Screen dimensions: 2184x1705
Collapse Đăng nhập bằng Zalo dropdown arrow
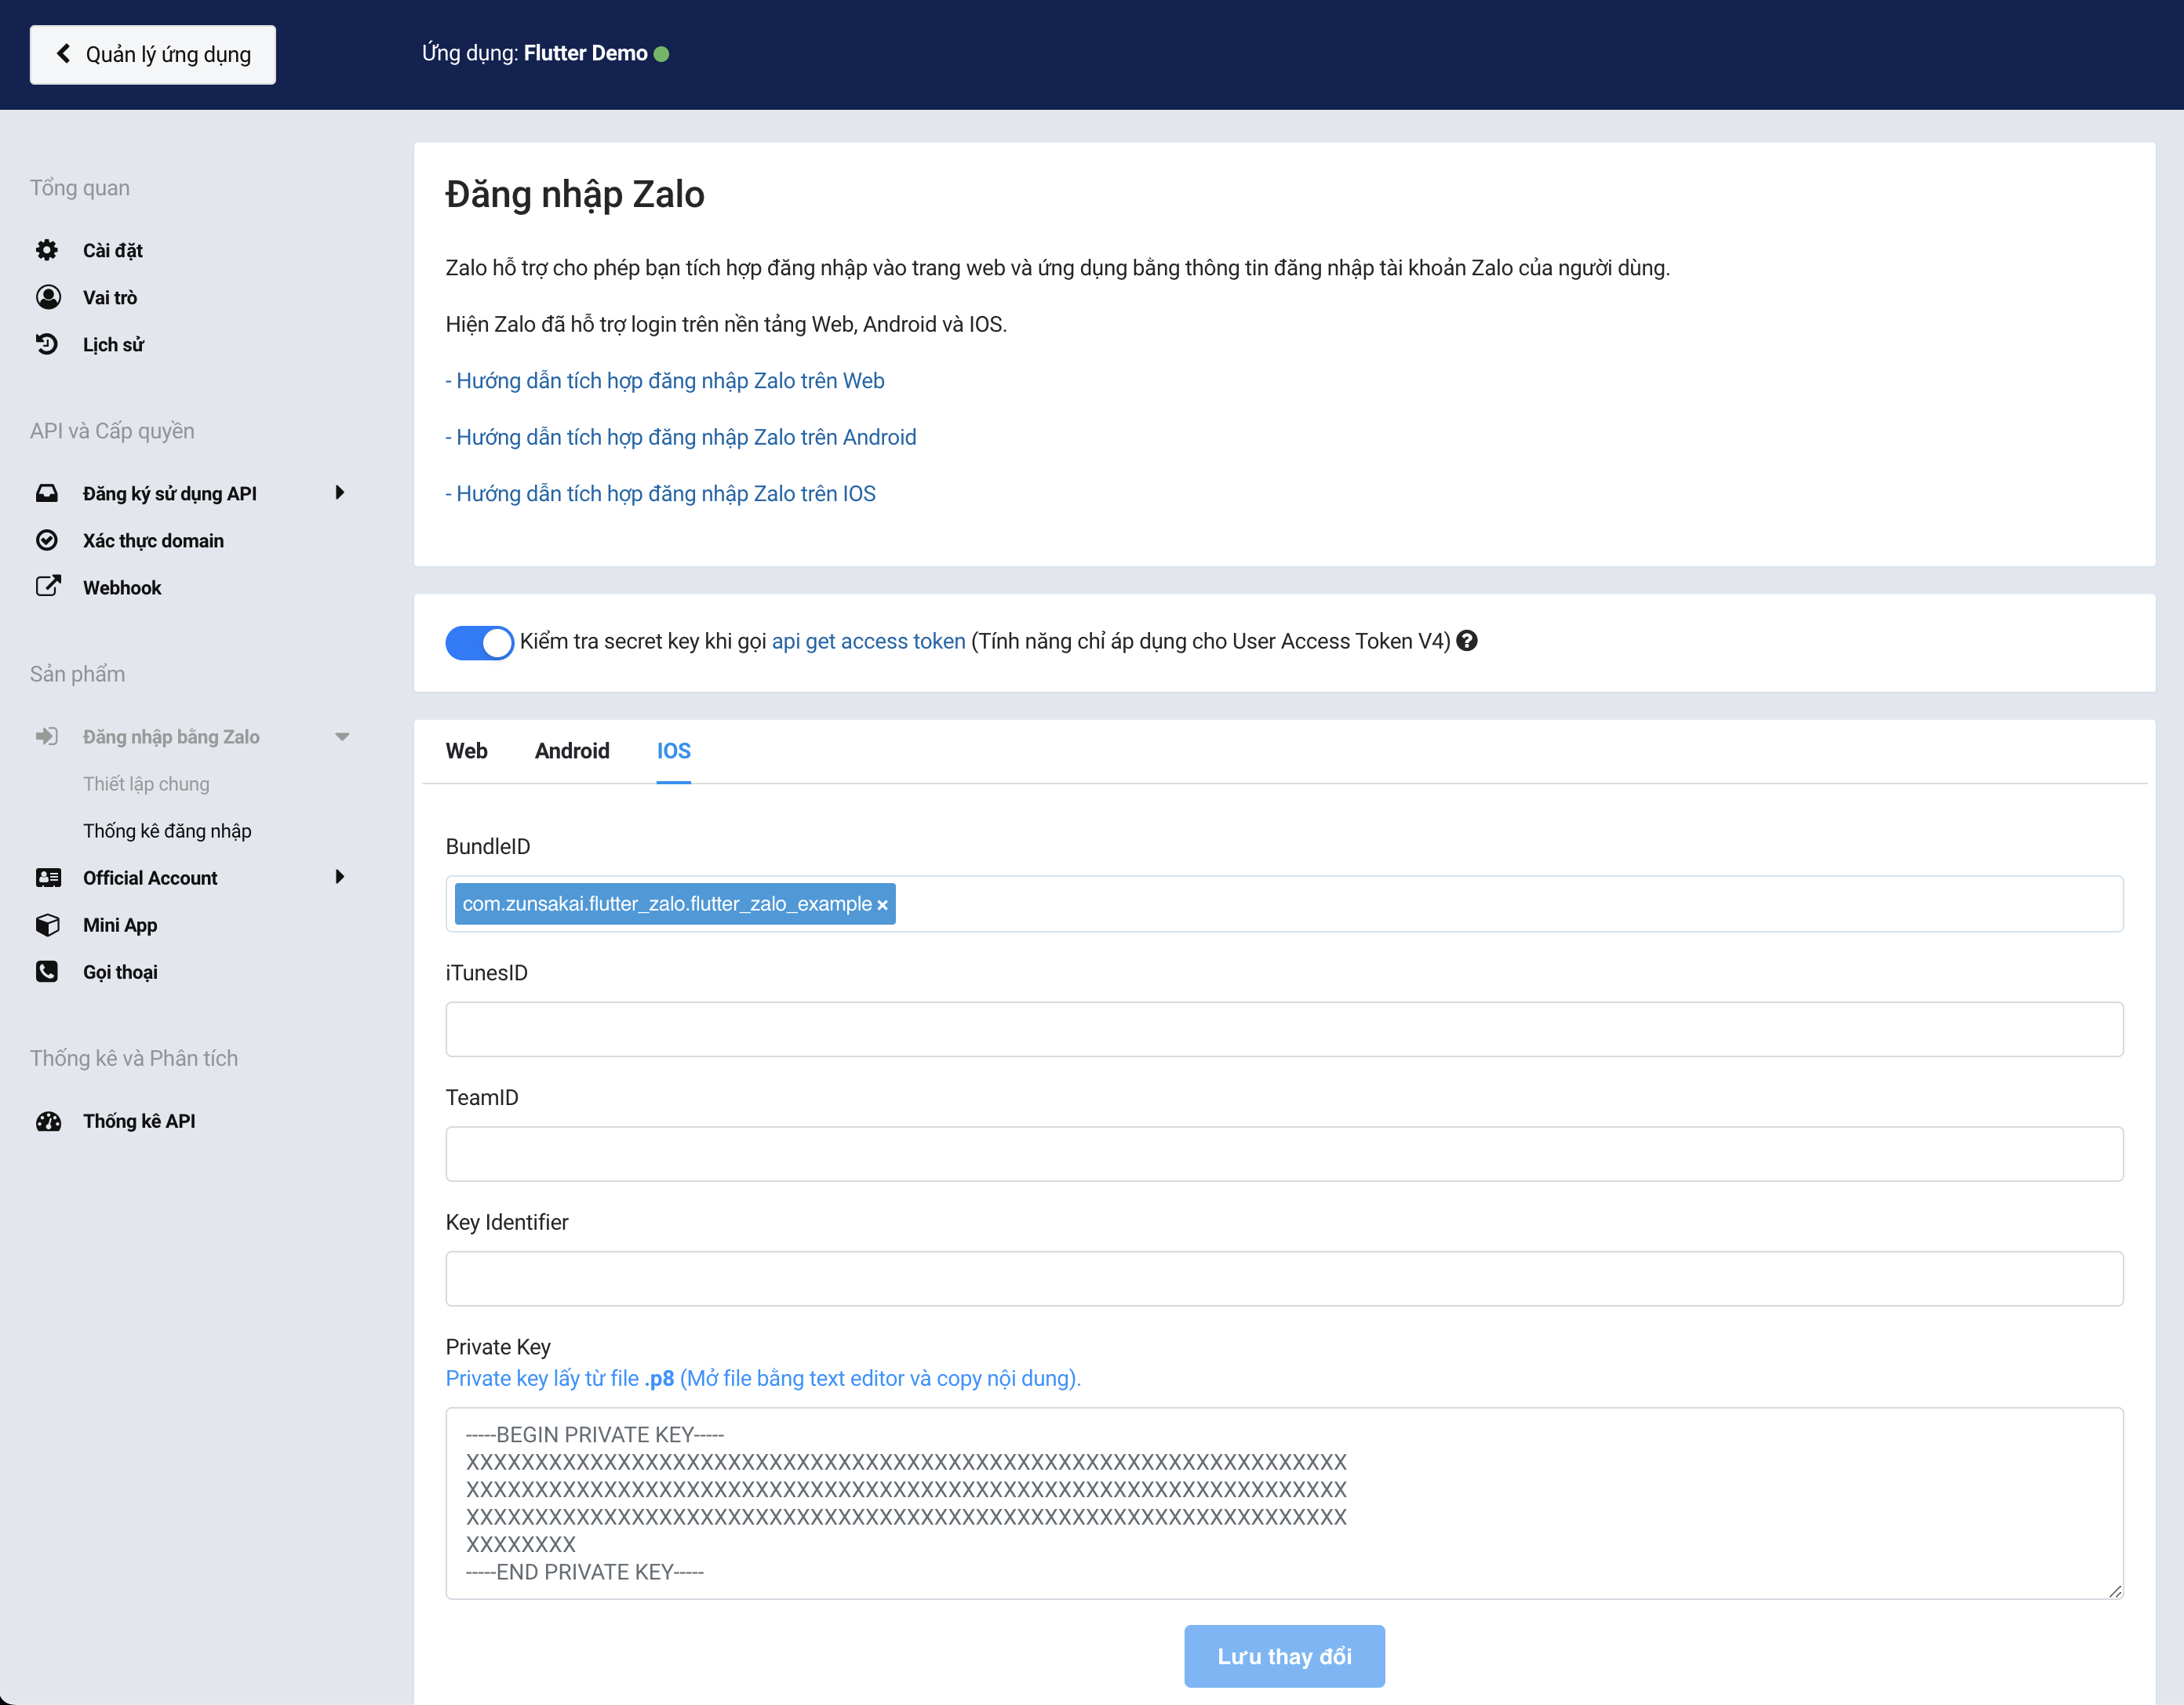(342, 737)
